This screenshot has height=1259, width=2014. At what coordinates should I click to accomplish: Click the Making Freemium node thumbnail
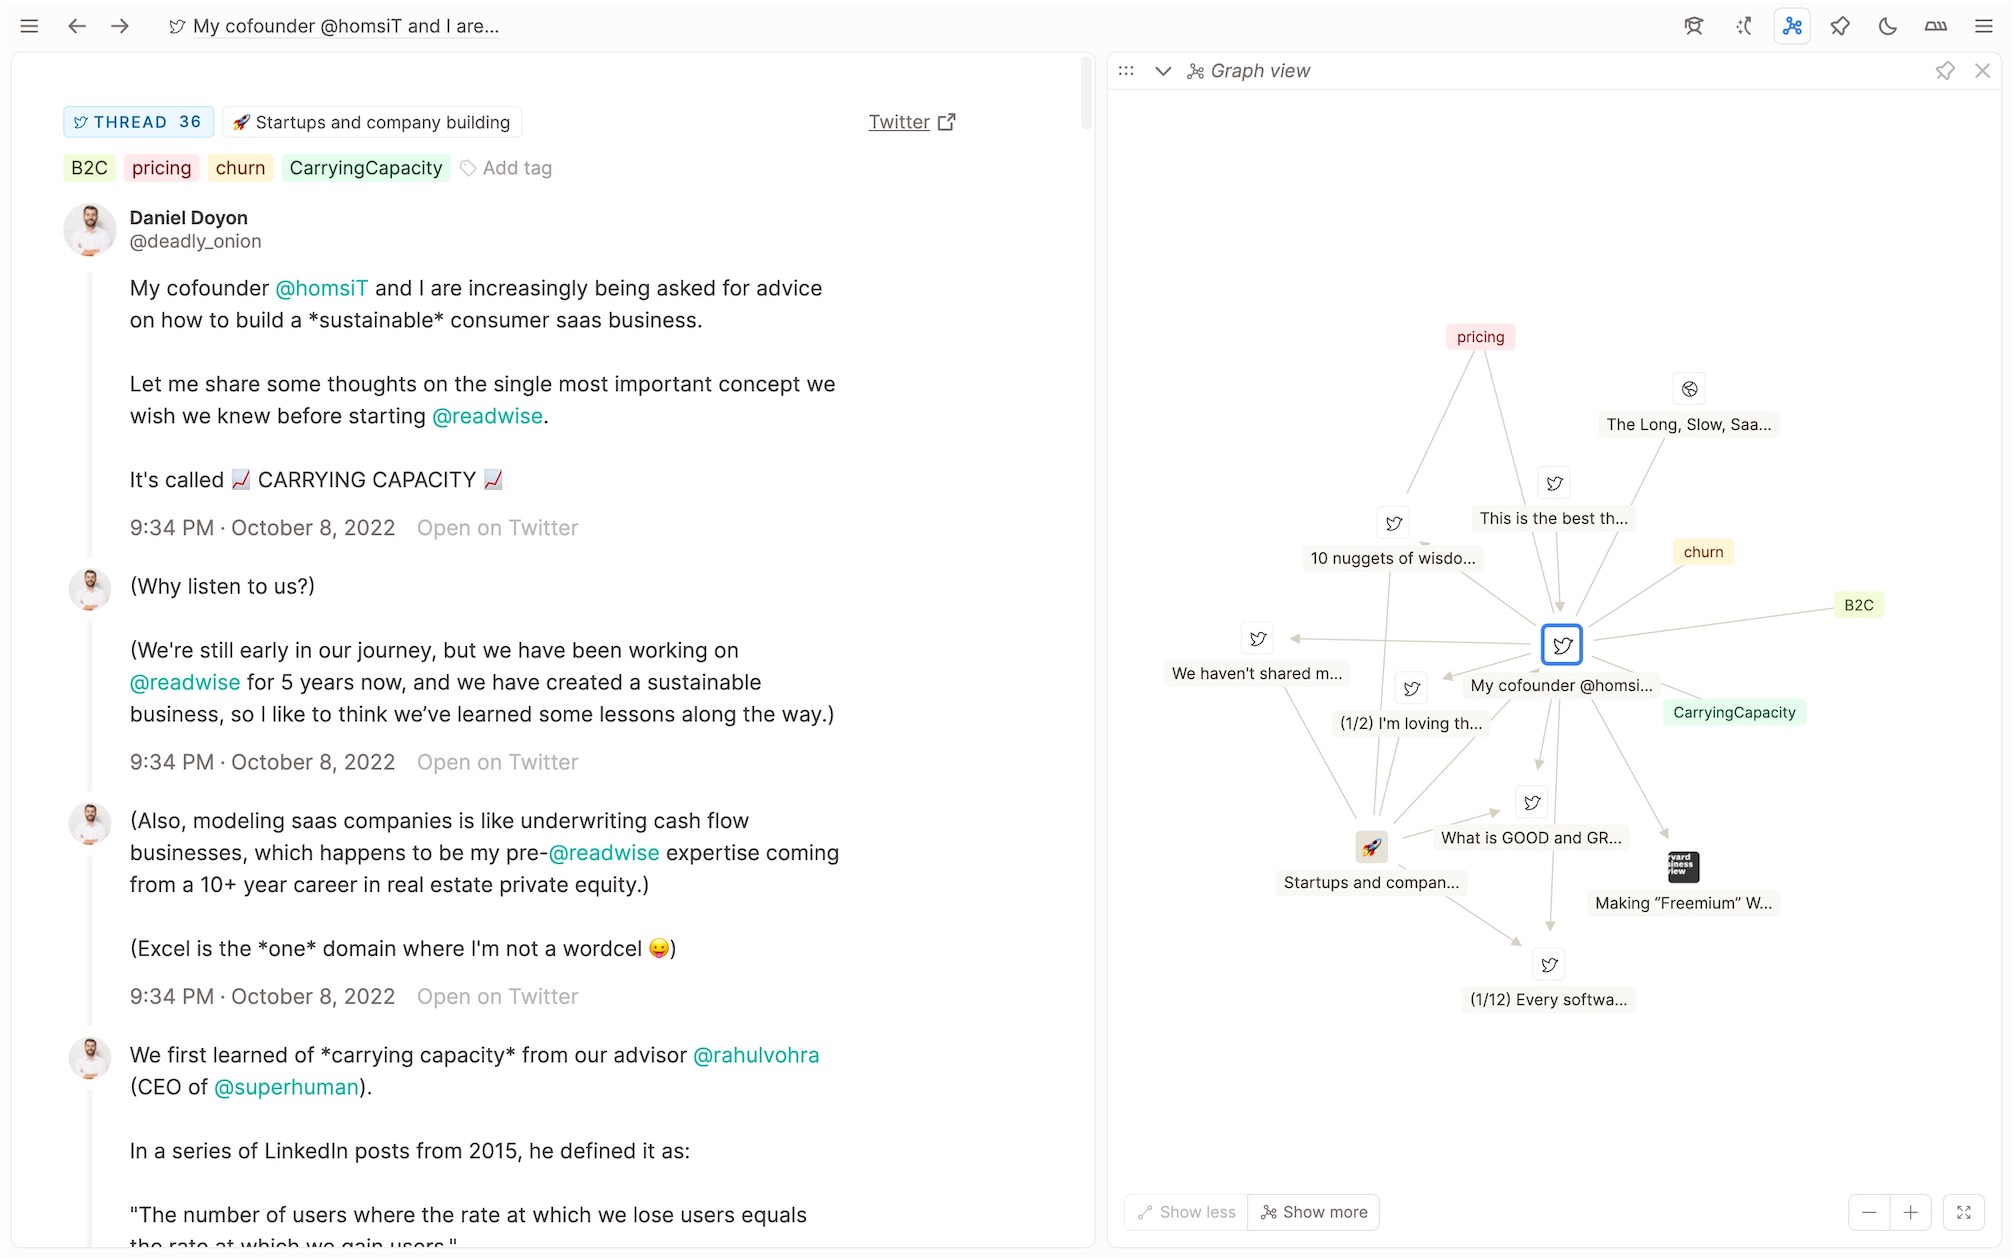(1683, 866)
